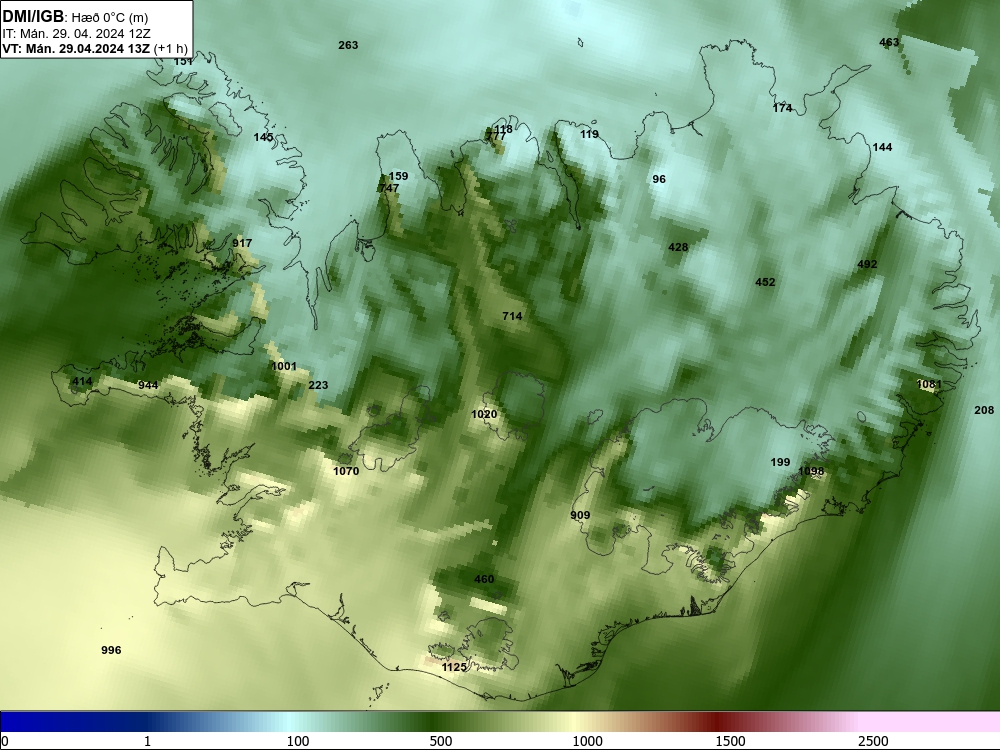Click the 1070 height label
The image size is (1000, 750).
point(346,471)
